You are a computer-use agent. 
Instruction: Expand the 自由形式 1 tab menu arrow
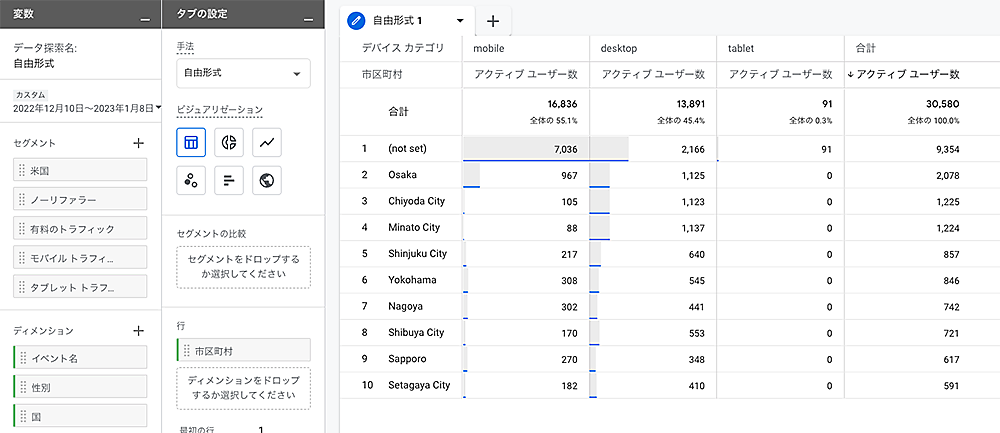pos(459,20)
